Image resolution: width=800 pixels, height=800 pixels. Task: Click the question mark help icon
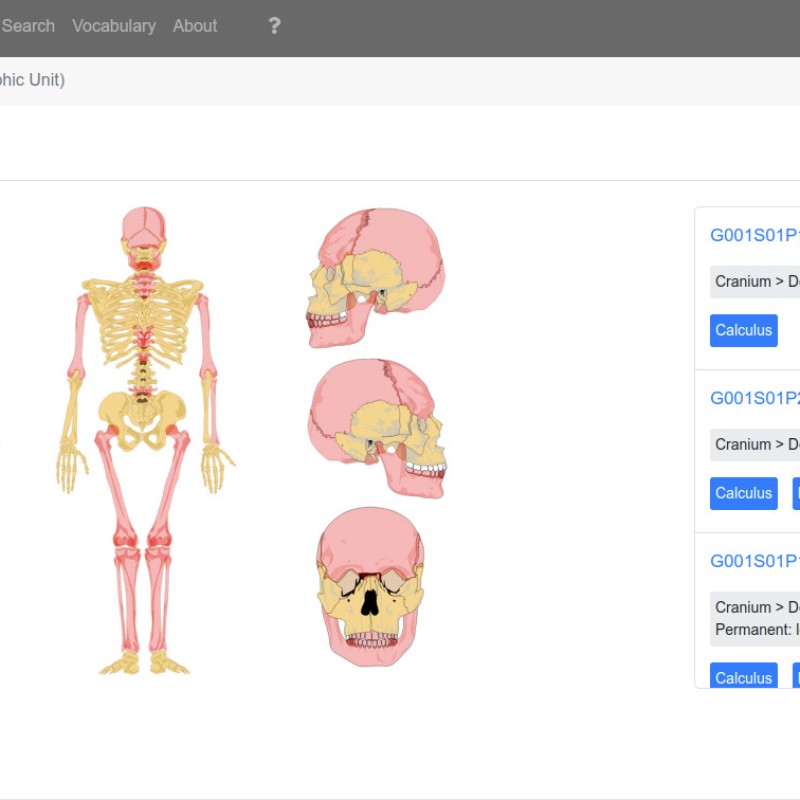(275, 27)
